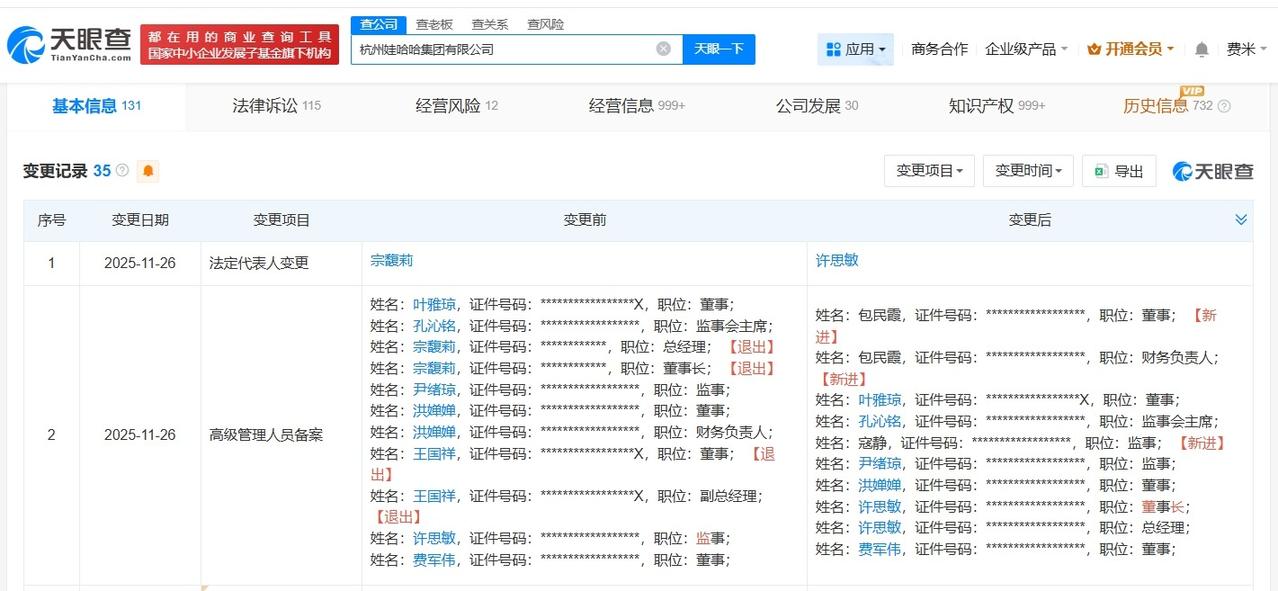Open user menu 费米
The width and height of the screenshot is (1278, 591).
click(1246, 49)
